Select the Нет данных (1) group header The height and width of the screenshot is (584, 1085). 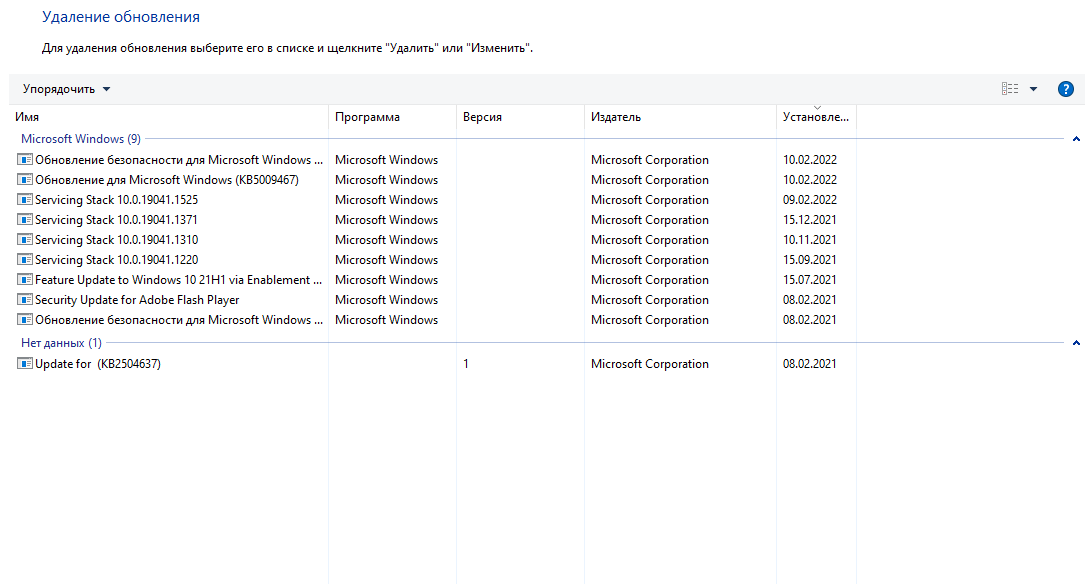click(x=62, y=343)
